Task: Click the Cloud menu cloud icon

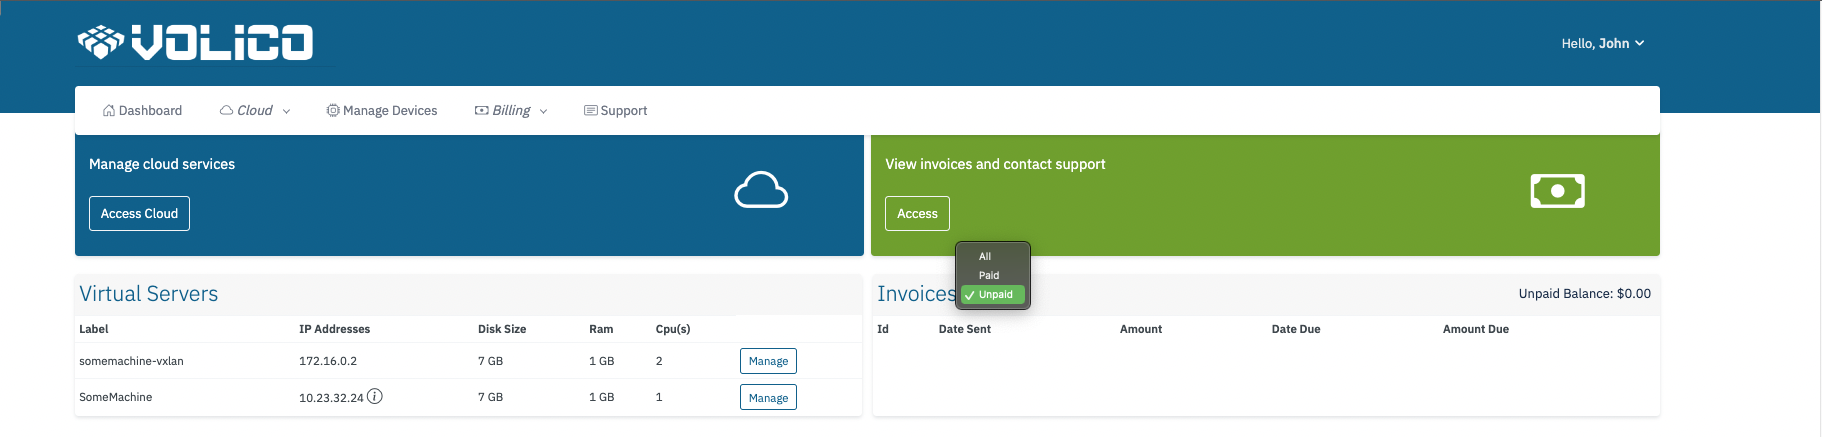Action: (227, 111)
